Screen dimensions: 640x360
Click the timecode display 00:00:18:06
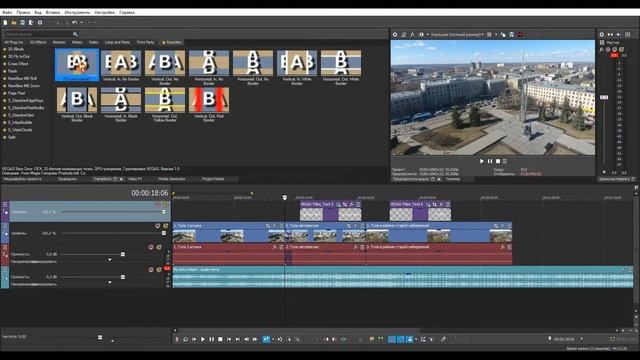click(149, 193)
